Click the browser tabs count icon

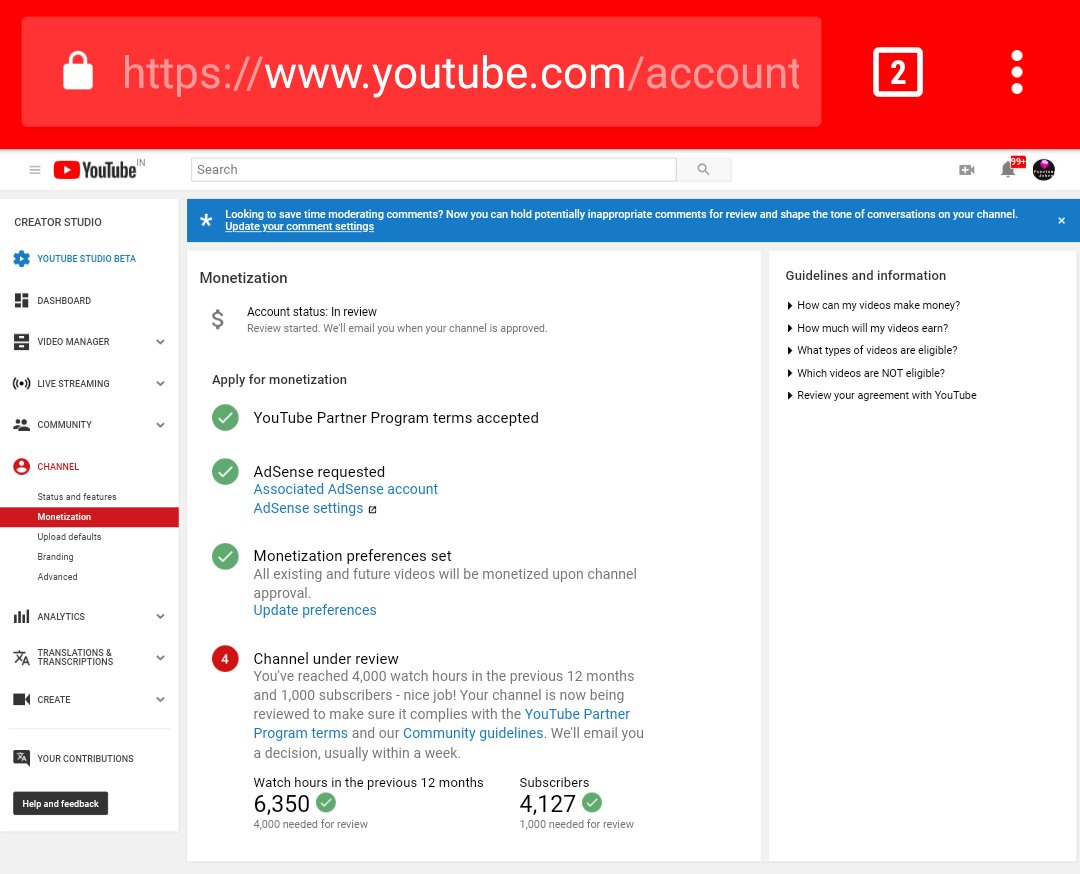click(x=897, y=72)
